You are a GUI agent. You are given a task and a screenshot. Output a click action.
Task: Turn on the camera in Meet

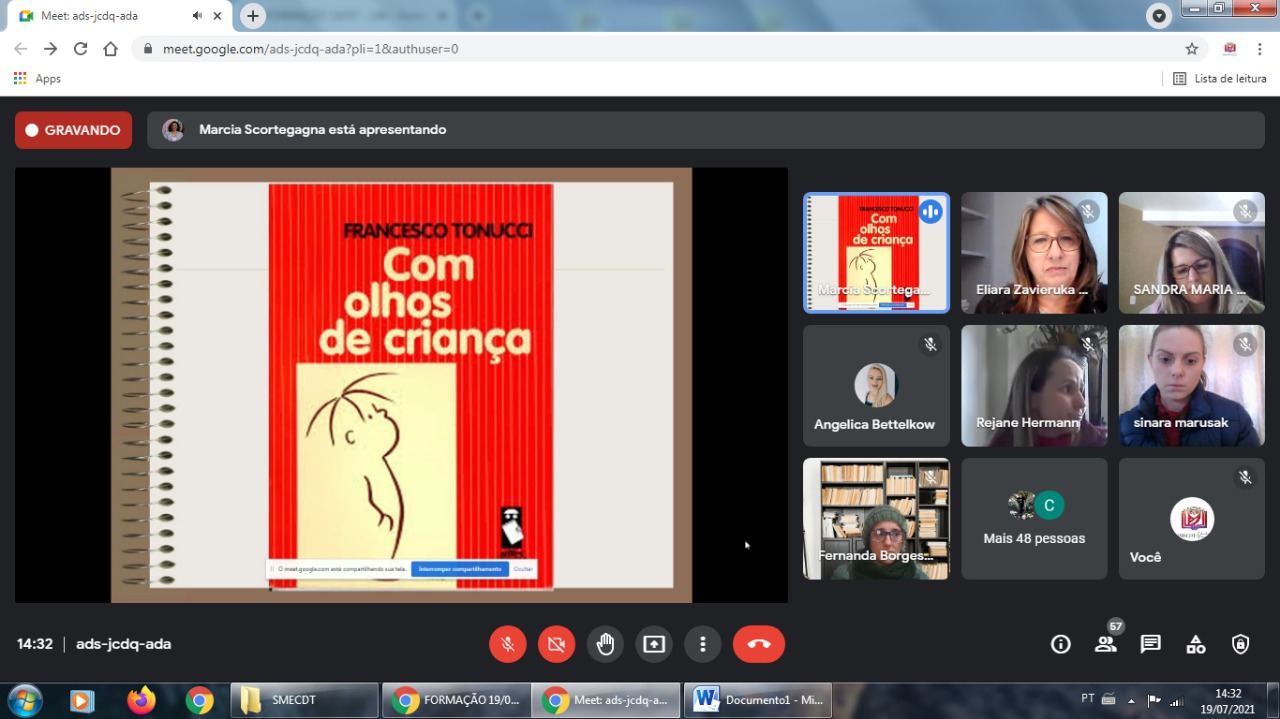556,644
